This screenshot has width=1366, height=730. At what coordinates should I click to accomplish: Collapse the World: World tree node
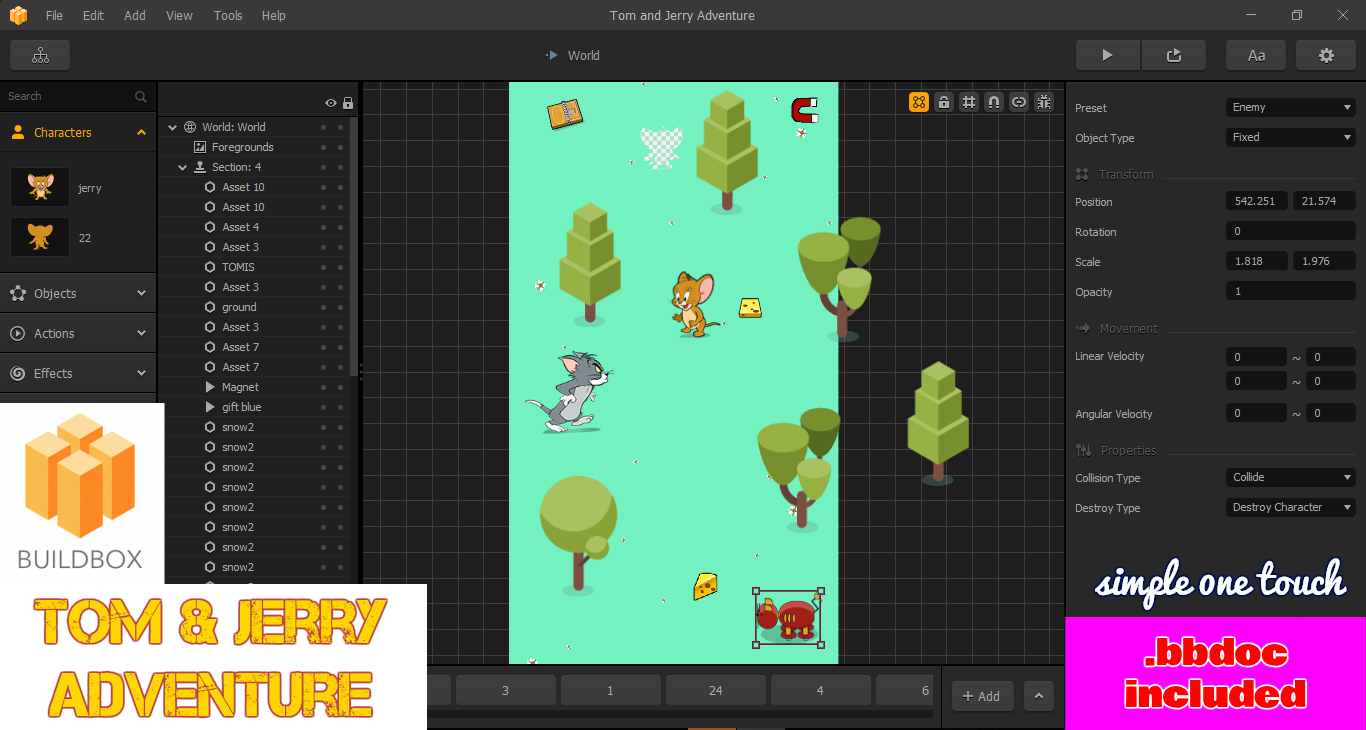tap(172, 127)
